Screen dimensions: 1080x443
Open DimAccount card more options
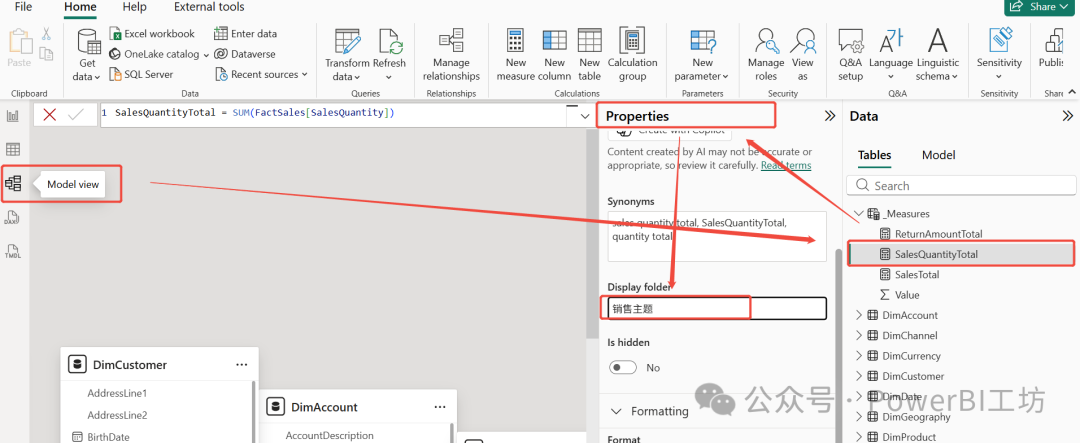click(x=440, y=407)
